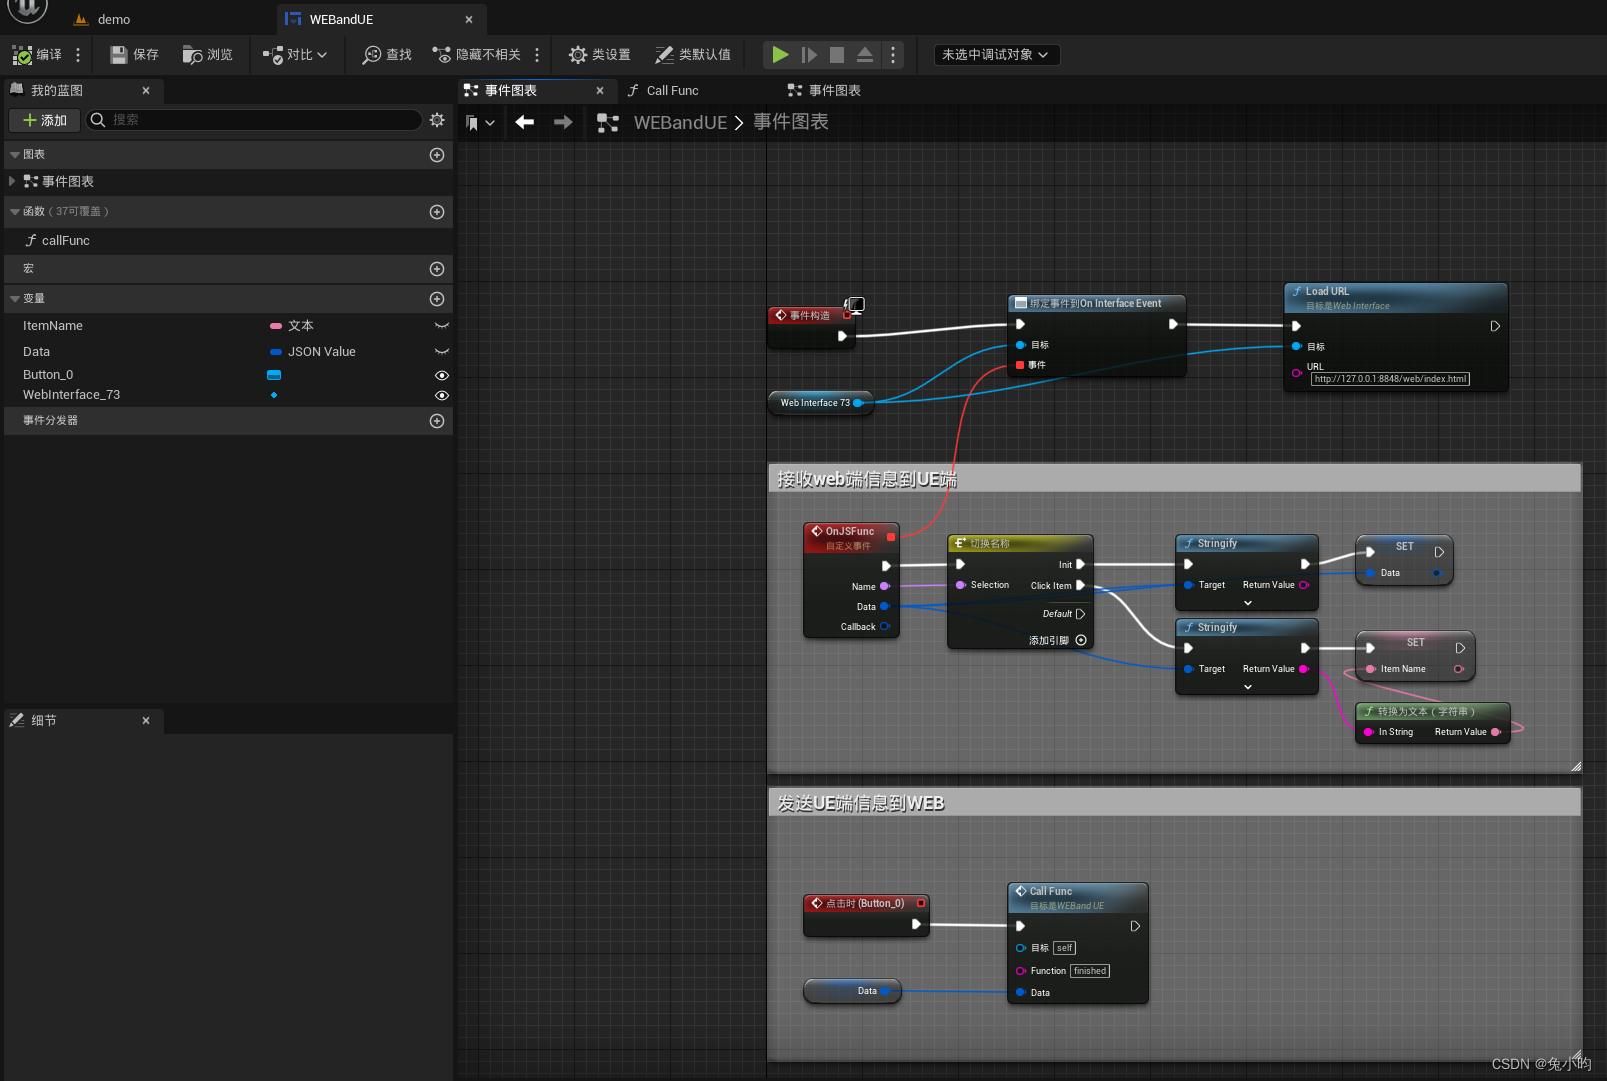Viewport: 1607px width, 1081px height.
Task: Start Play in editor
Action: pyautogui.click(x=781, y=55)
